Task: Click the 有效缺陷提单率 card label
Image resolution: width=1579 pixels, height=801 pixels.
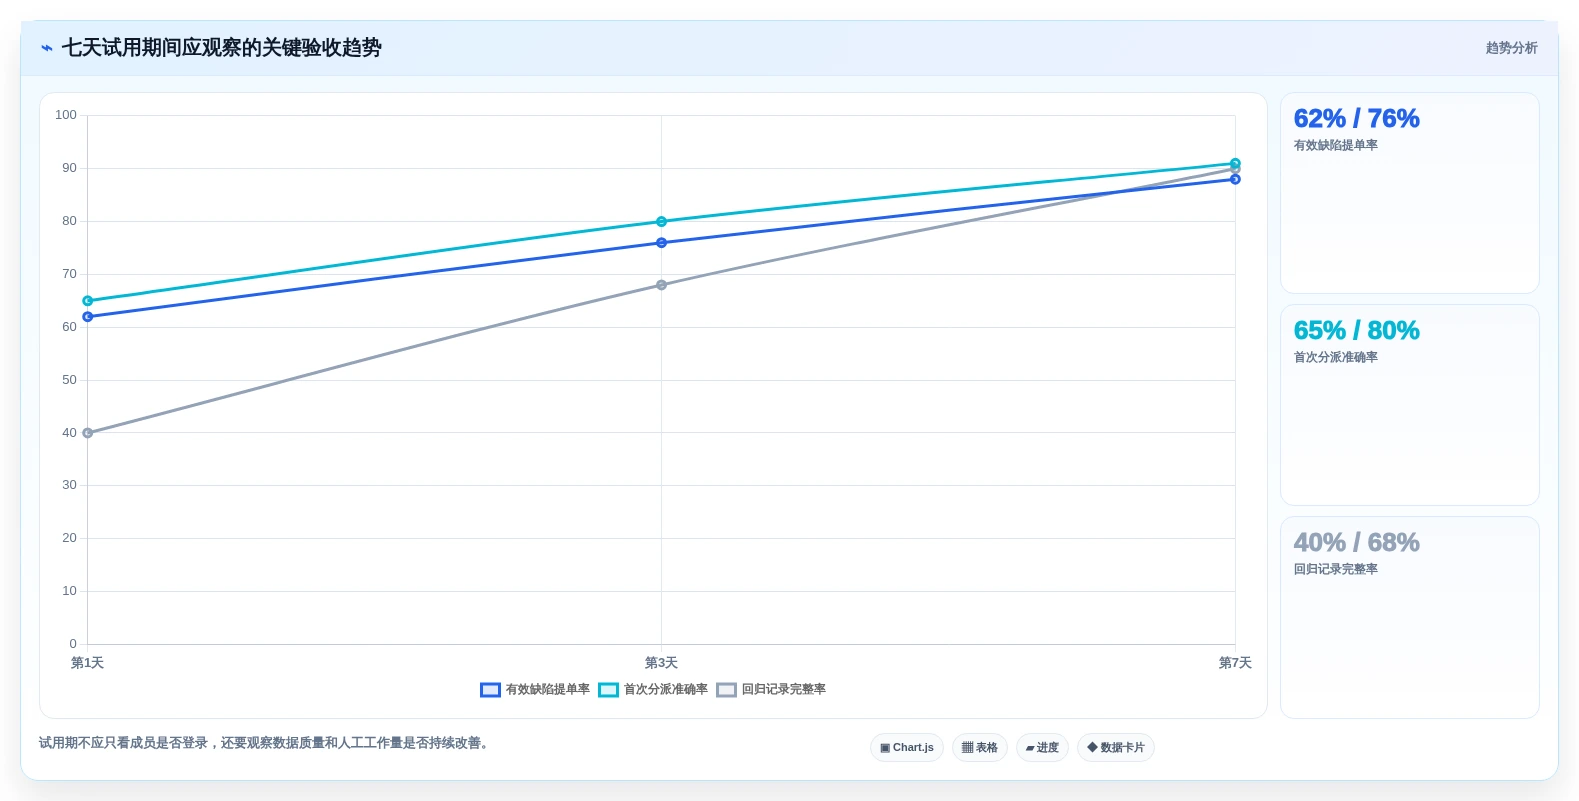Action: click(1335, 146)
